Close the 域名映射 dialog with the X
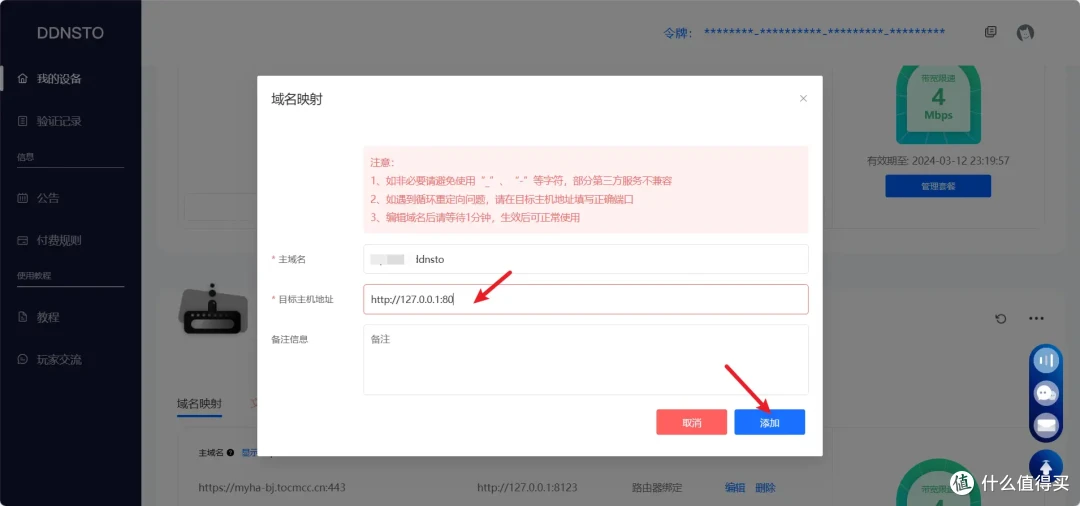Image resolution: width=1080 pixels, height=506 pixels. [803, 98]
